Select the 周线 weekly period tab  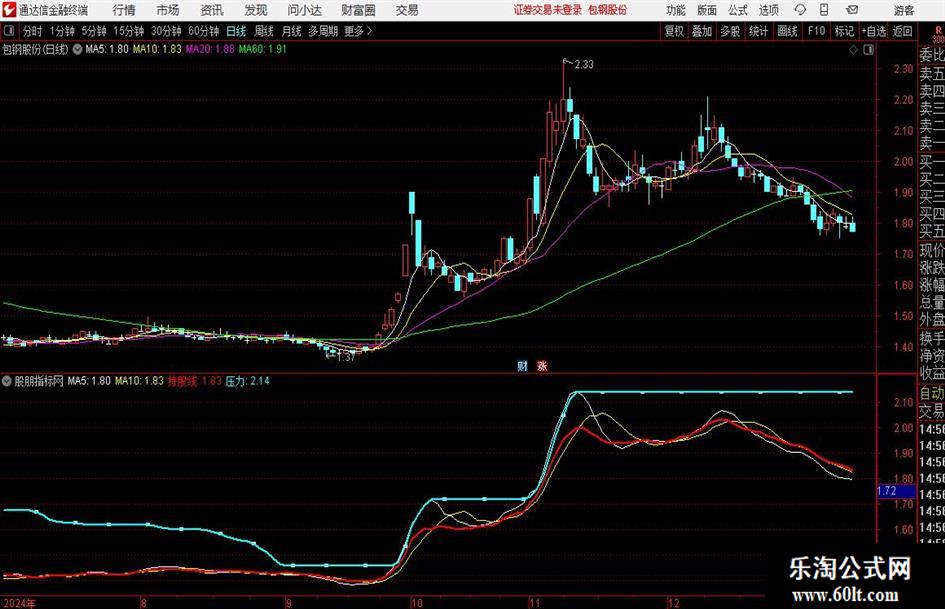click(x=263, y=31)
